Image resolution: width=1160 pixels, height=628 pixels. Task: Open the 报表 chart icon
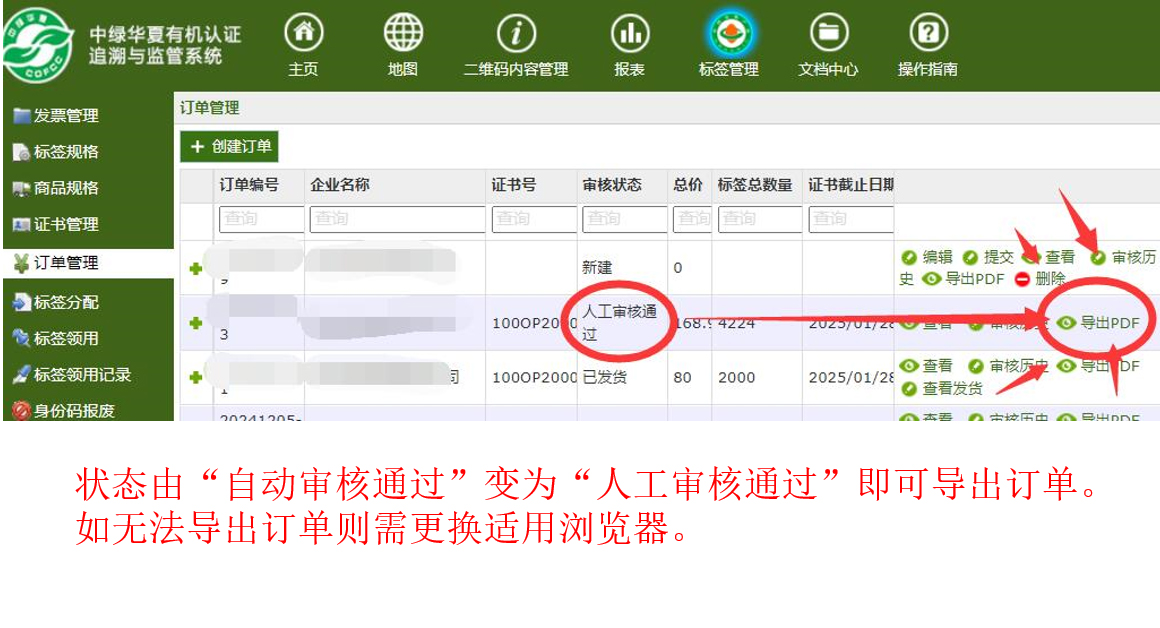click(629, 34)
